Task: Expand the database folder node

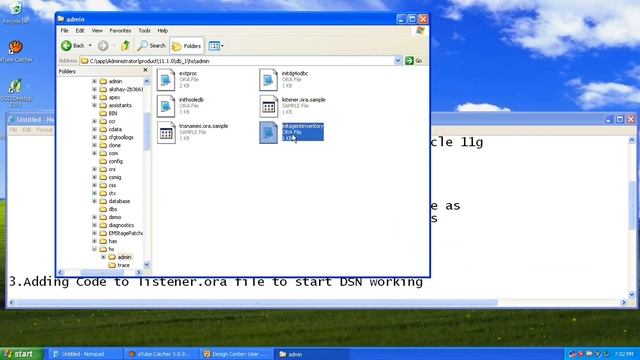Action: click(94, 201)
